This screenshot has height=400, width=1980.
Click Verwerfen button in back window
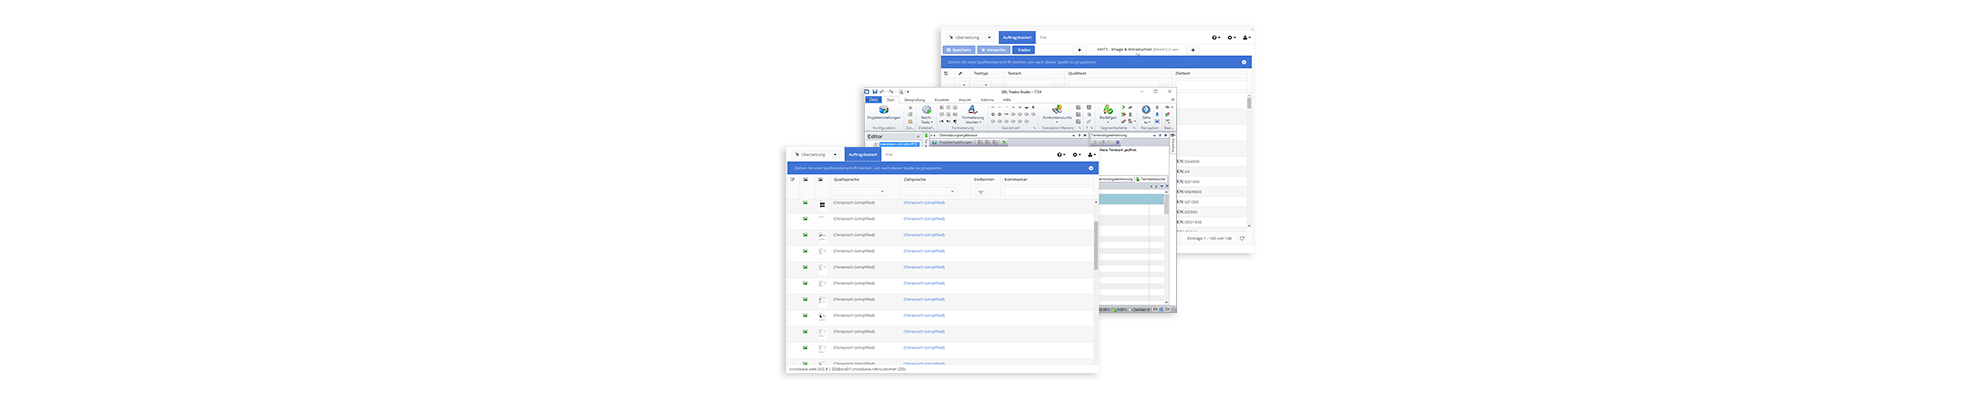(993, 50)
